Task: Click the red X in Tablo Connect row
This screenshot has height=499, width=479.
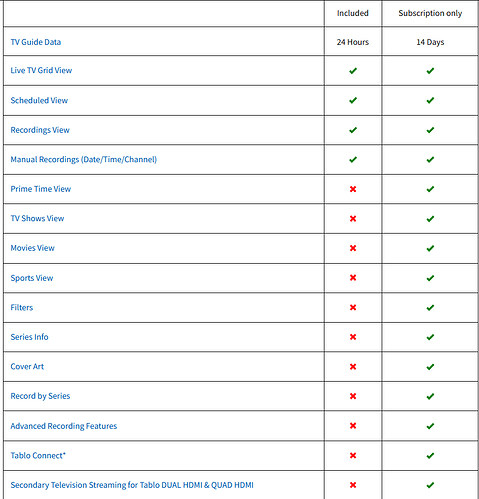Action: 353,455
